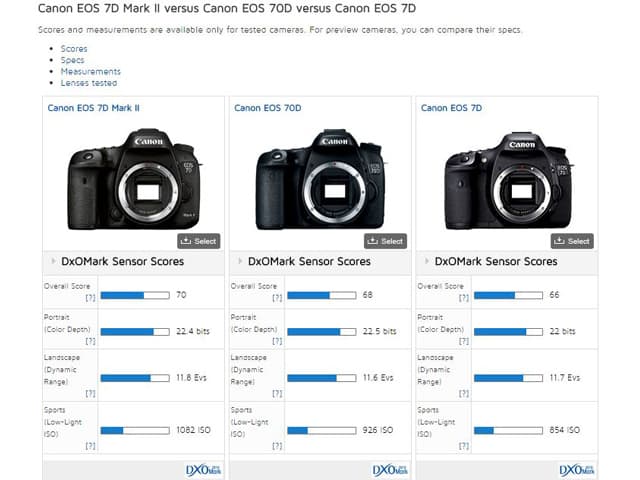Image resolution: width=640 pixels, height=480 pixels.
Task: Jump to the Measurements section link
Action: 90,72
